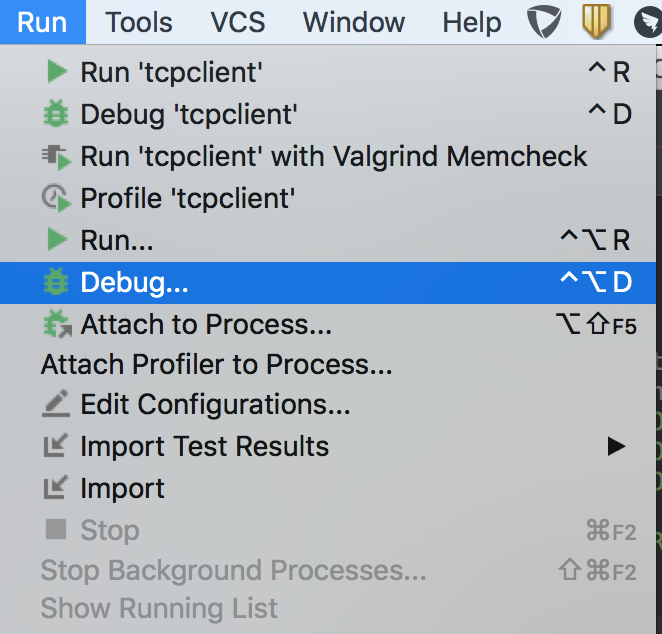Image resolution: width=662 pixels, height=634 pixels.
Task: Choose Run... from the Run menu
Action: [x=117, y=240]
